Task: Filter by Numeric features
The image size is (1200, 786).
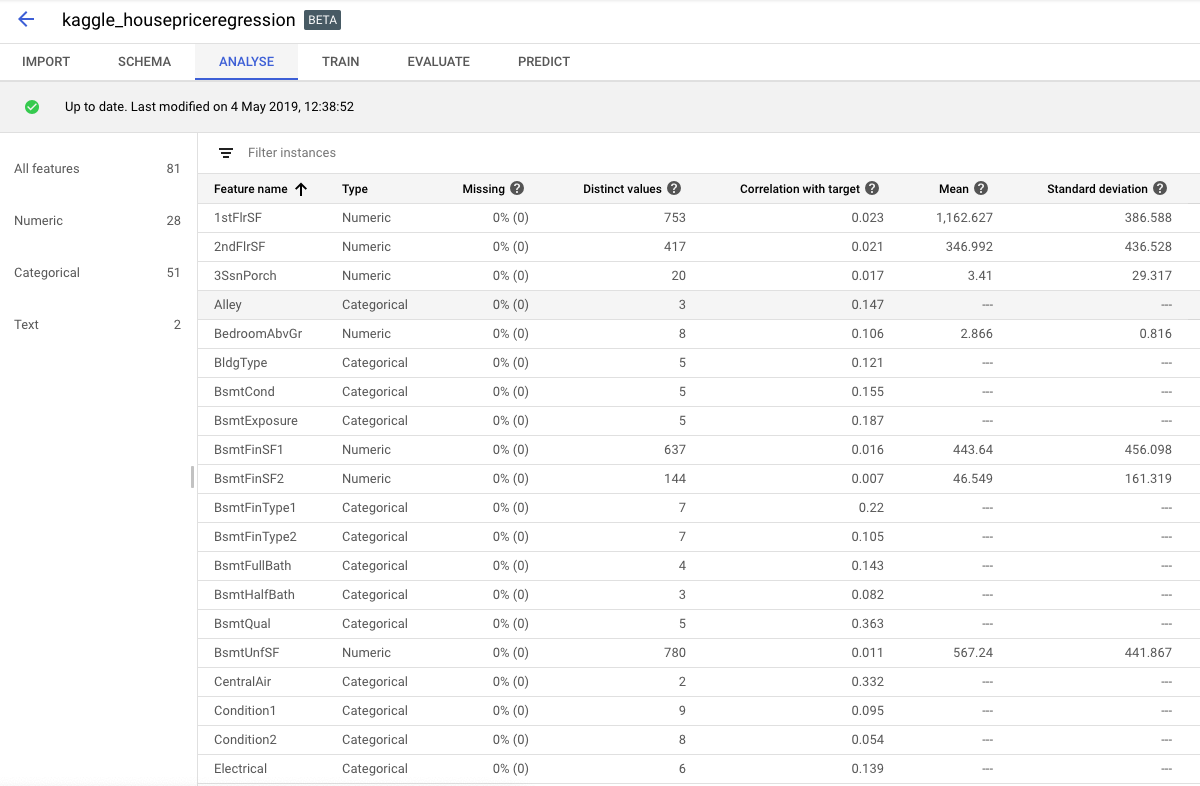Action: (x=97, y=221)
